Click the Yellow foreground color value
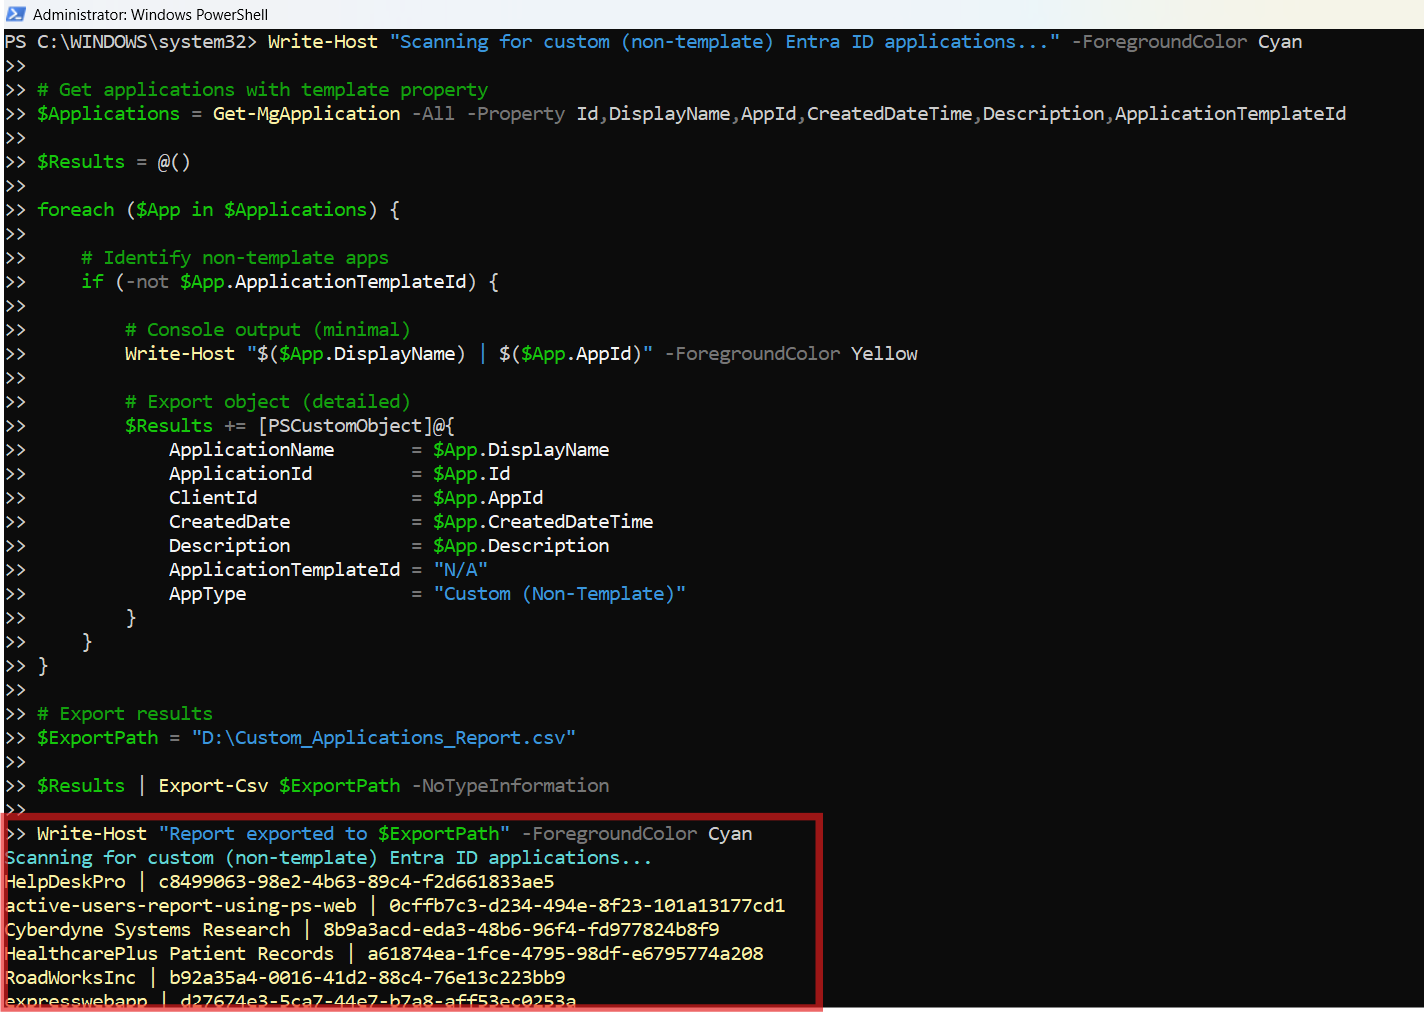 (x=884, y=354)
